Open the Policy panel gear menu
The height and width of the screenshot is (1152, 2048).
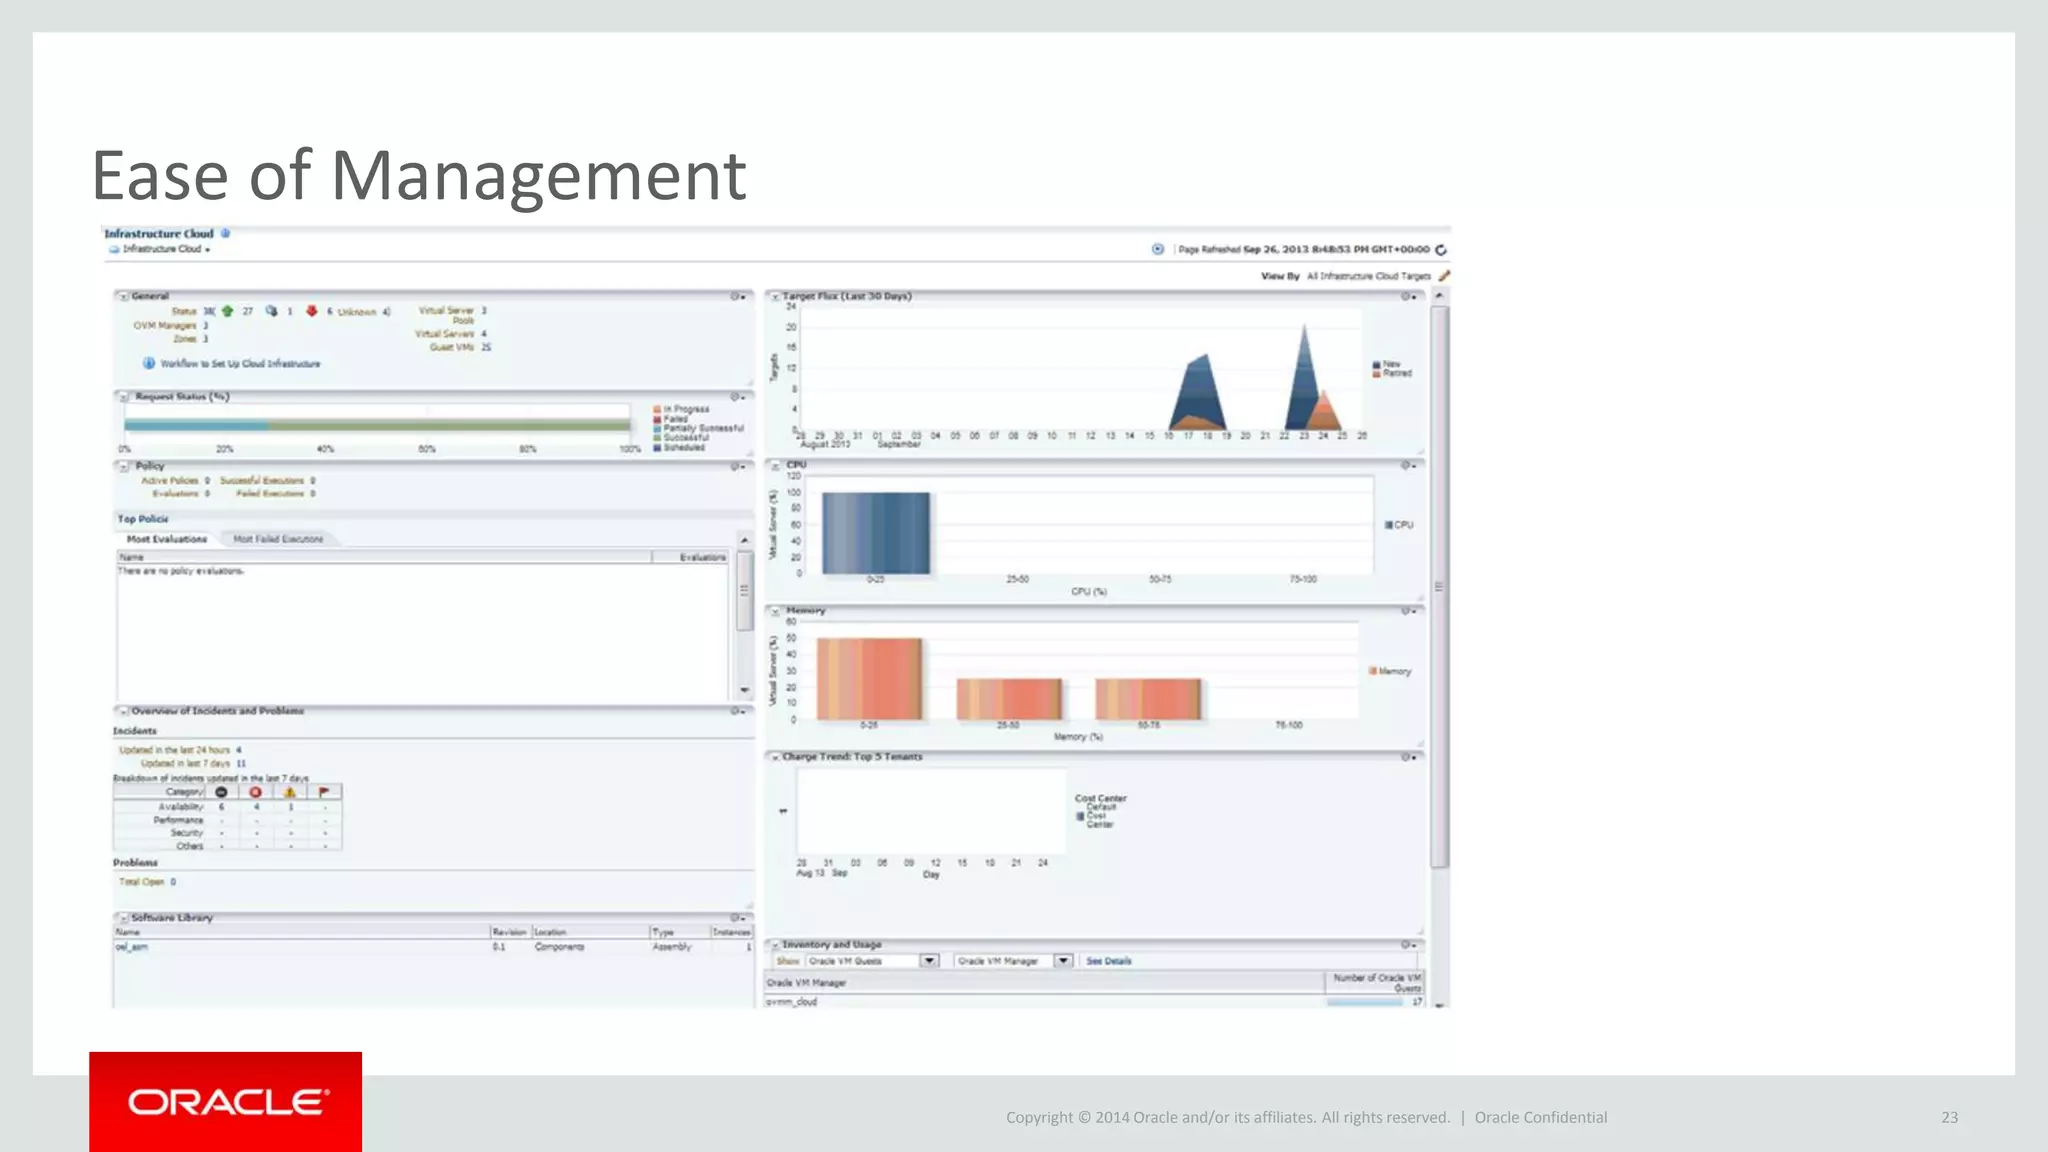(x=738, y=467)
